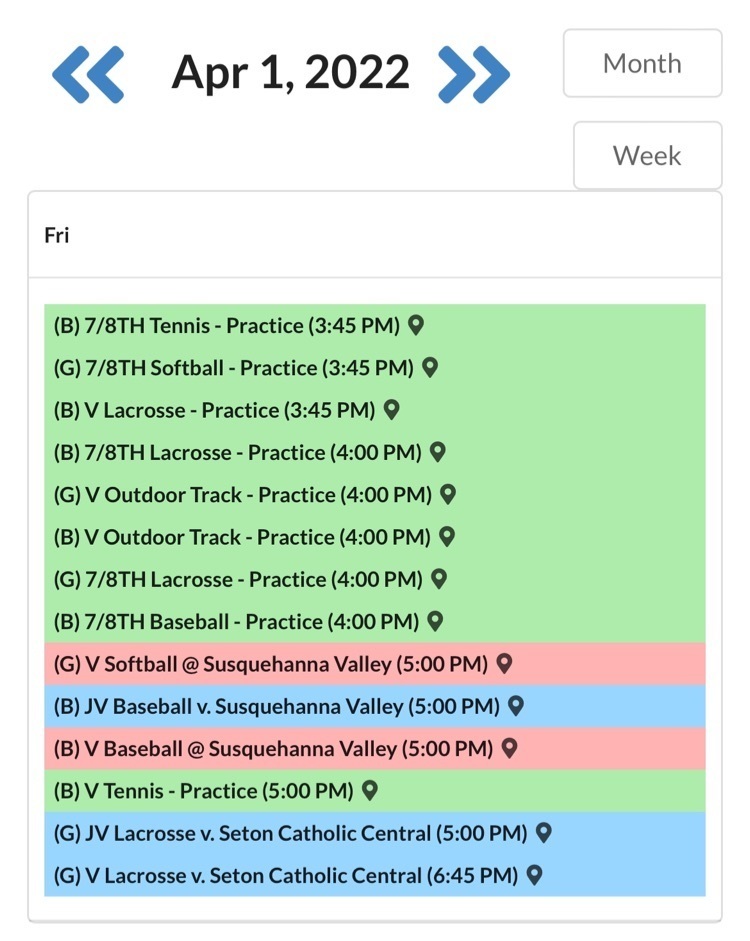Switch to Month view

[642, 63]
